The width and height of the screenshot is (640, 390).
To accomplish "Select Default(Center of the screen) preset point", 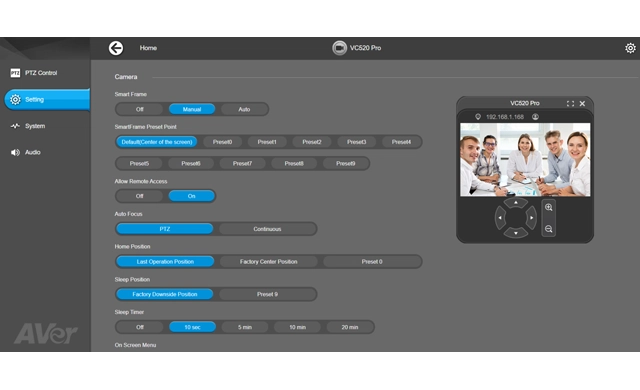I will pyautogui.click(x=157, y=142).
